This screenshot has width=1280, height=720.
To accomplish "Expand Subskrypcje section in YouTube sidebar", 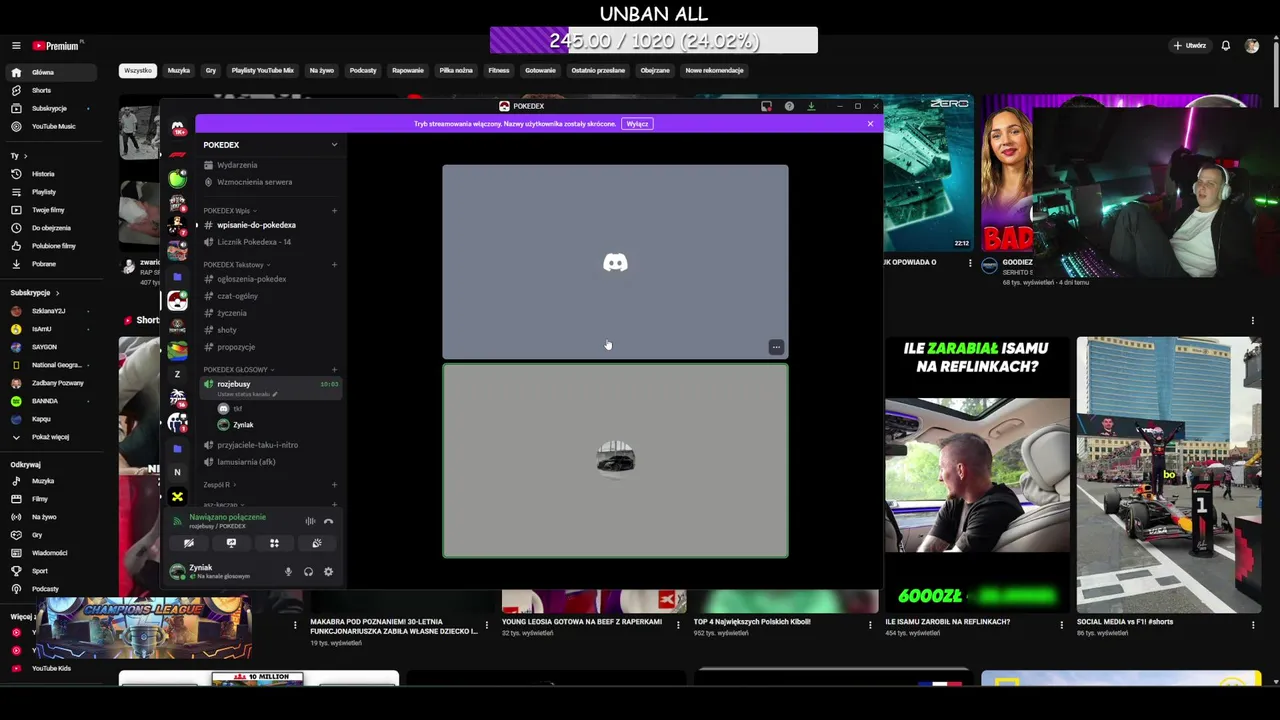I will [x=35, y=293].
